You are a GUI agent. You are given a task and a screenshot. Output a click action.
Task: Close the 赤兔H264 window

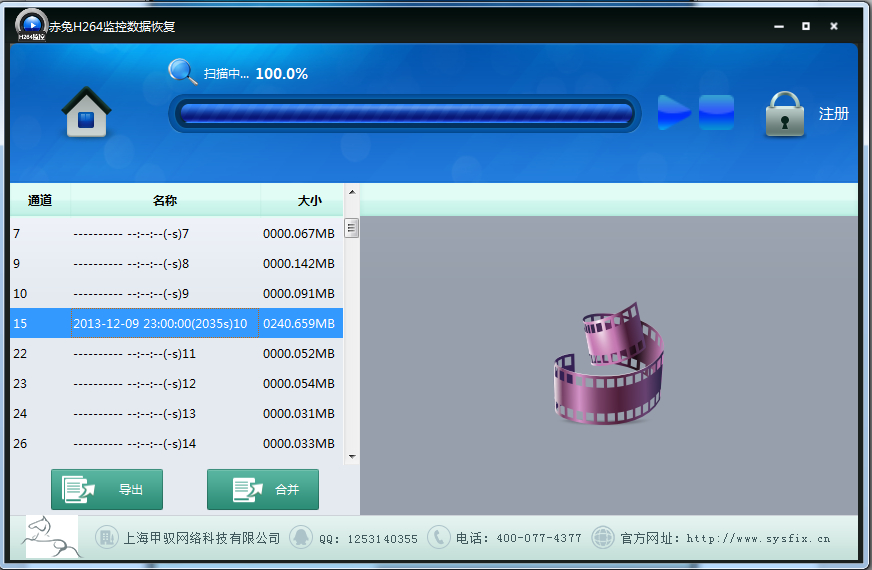[834, 26]
